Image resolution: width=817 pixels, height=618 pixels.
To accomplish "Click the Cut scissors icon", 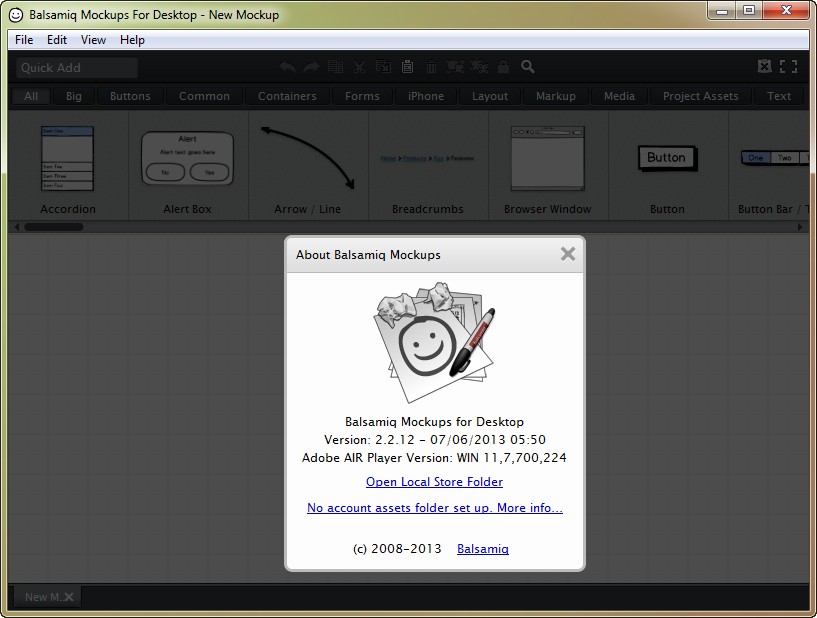I will click(360, 67).
